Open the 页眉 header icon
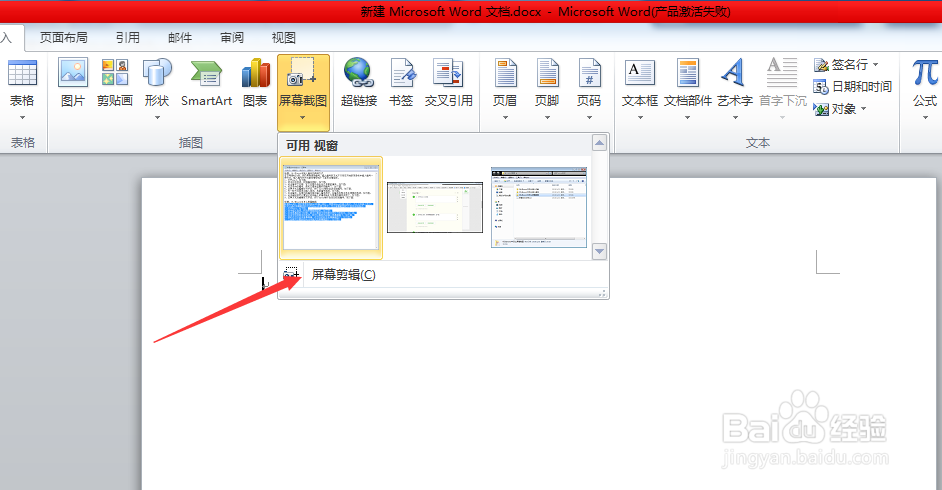This screenshot has width=942, height=490. tap(505, 73)
